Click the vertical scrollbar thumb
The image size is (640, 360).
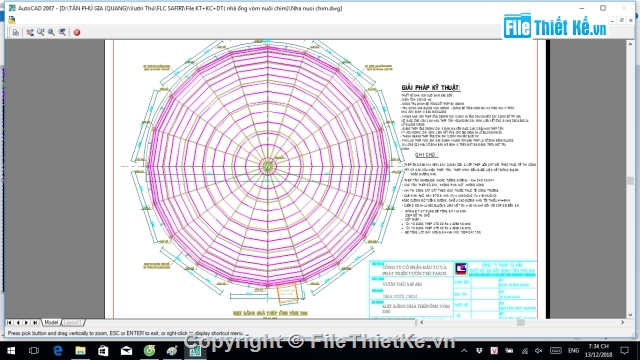(x=631, y=180)
